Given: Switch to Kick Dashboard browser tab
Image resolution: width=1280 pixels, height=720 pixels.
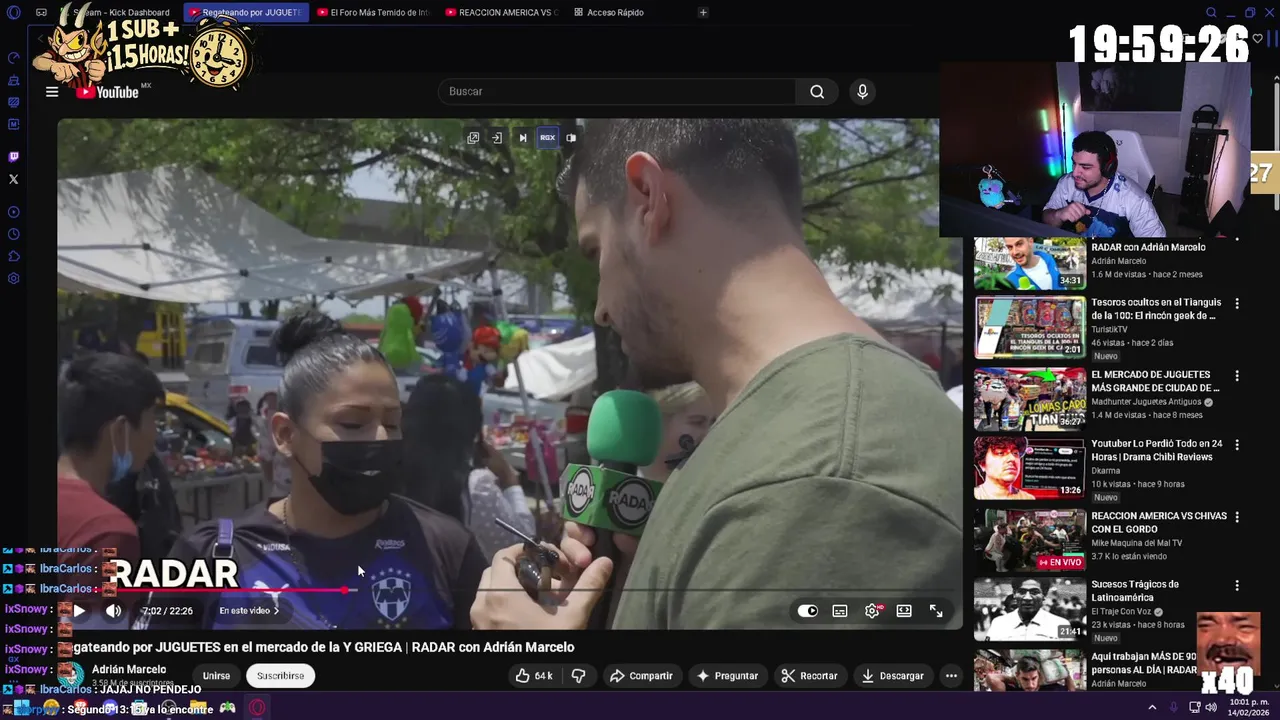Looking at the screenshot, I should (x=121, y=13).
